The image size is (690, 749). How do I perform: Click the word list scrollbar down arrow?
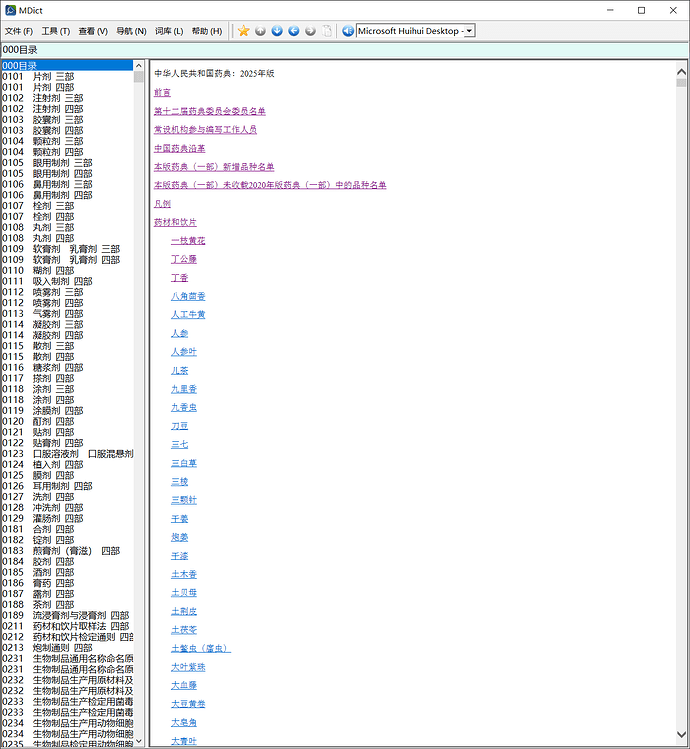(139, 741)
